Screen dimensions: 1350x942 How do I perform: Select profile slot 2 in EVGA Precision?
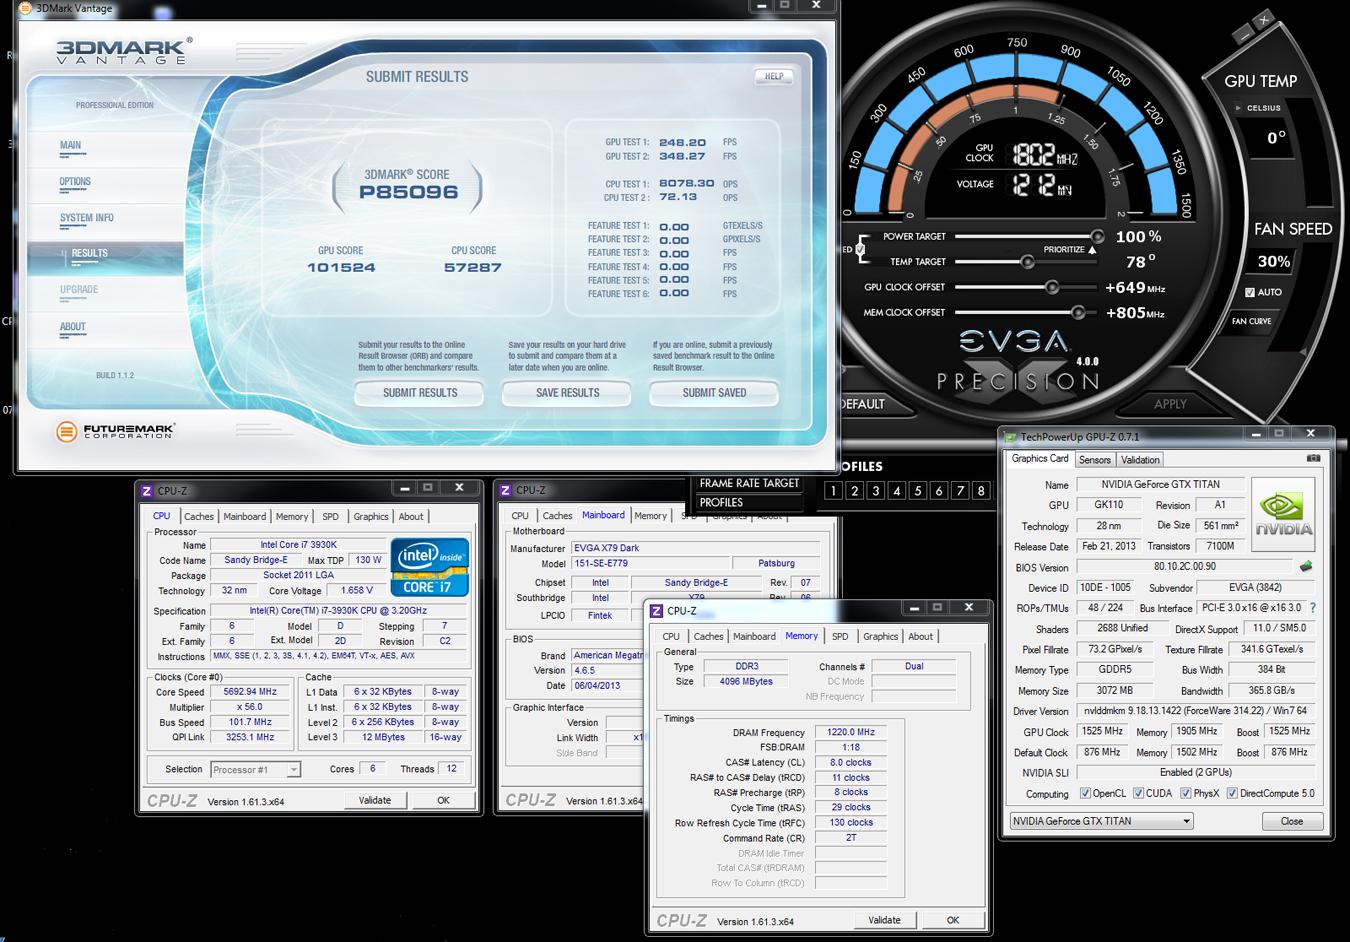[854, 490]
